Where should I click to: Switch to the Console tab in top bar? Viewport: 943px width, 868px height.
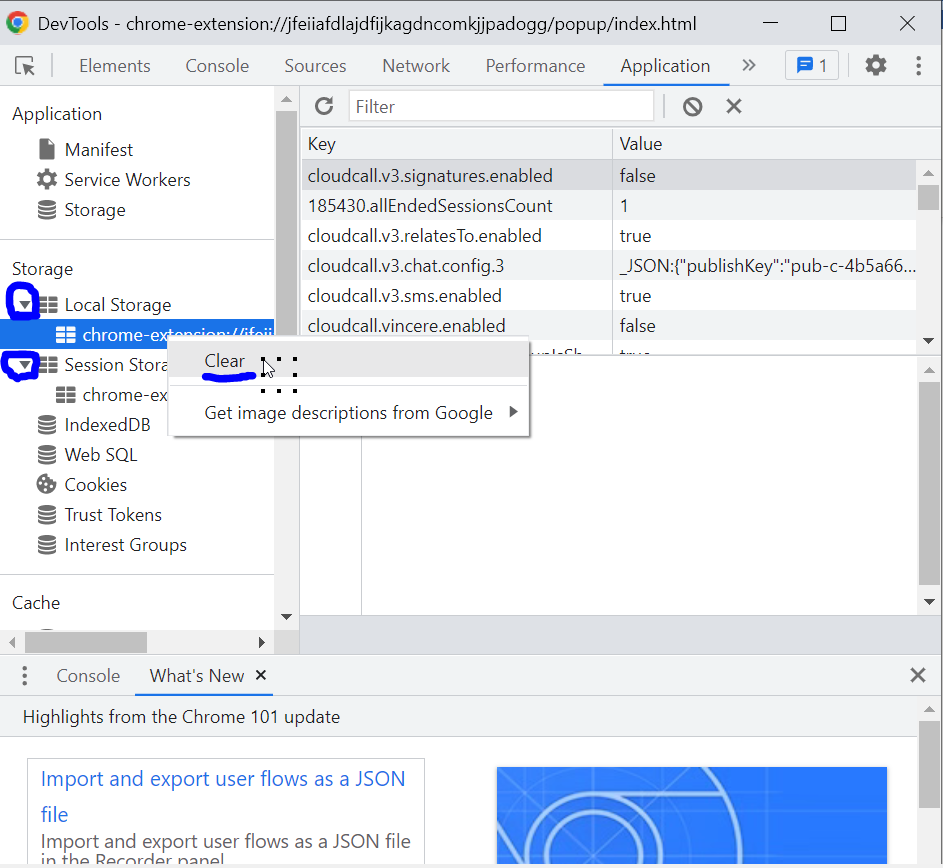coord(217,66)
